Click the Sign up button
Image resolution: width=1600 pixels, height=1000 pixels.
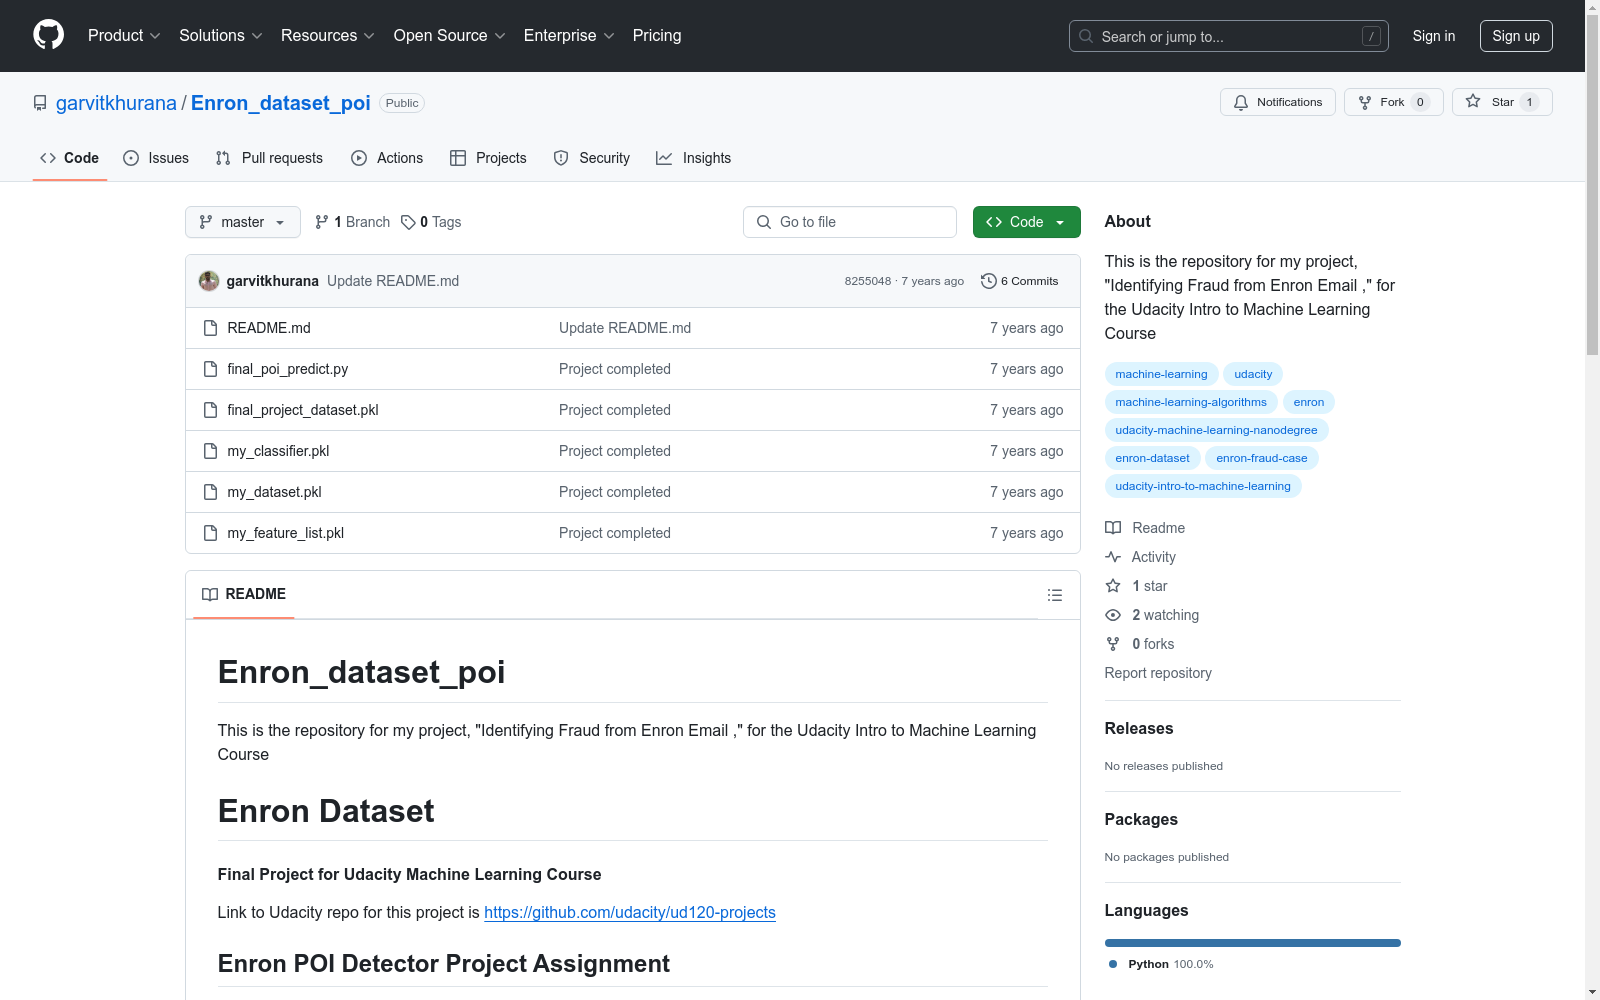pos(1516,36)
